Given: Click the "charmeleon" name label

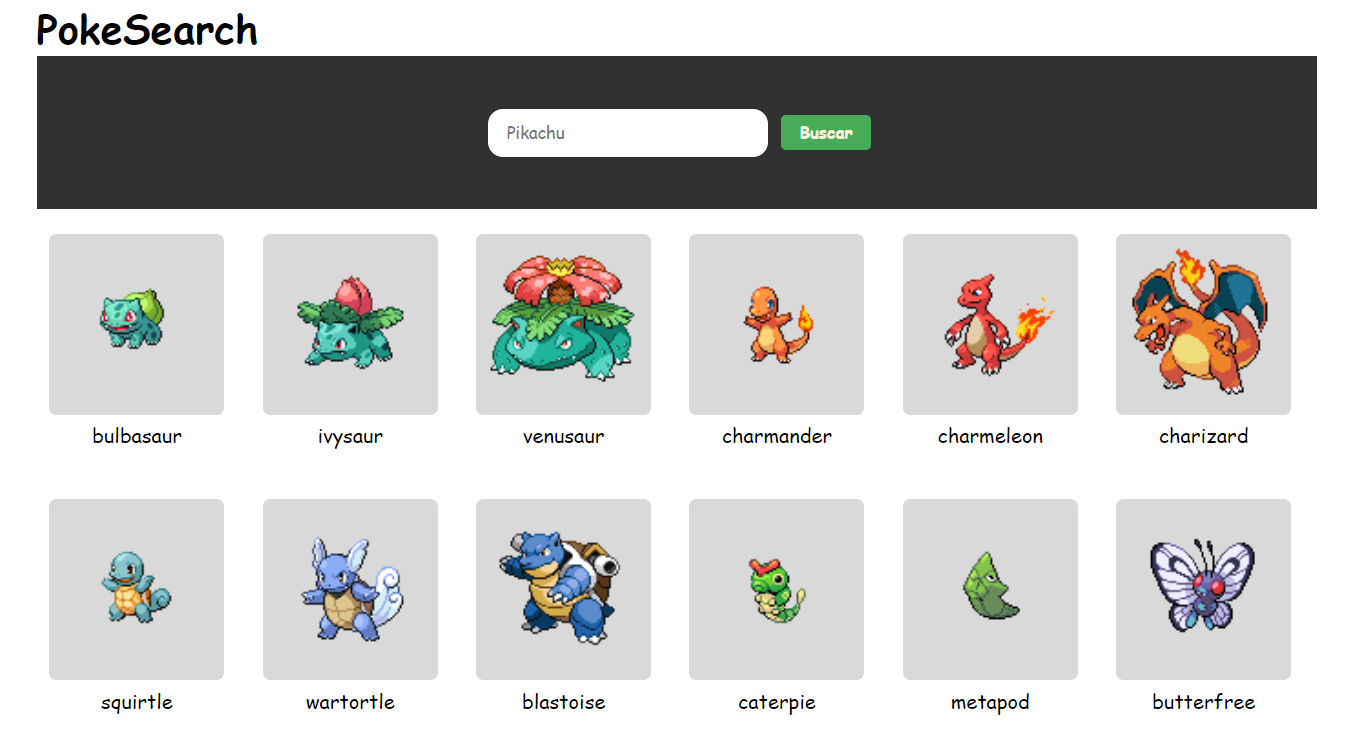Looking at the screenshot, I should tap(990, 436).
